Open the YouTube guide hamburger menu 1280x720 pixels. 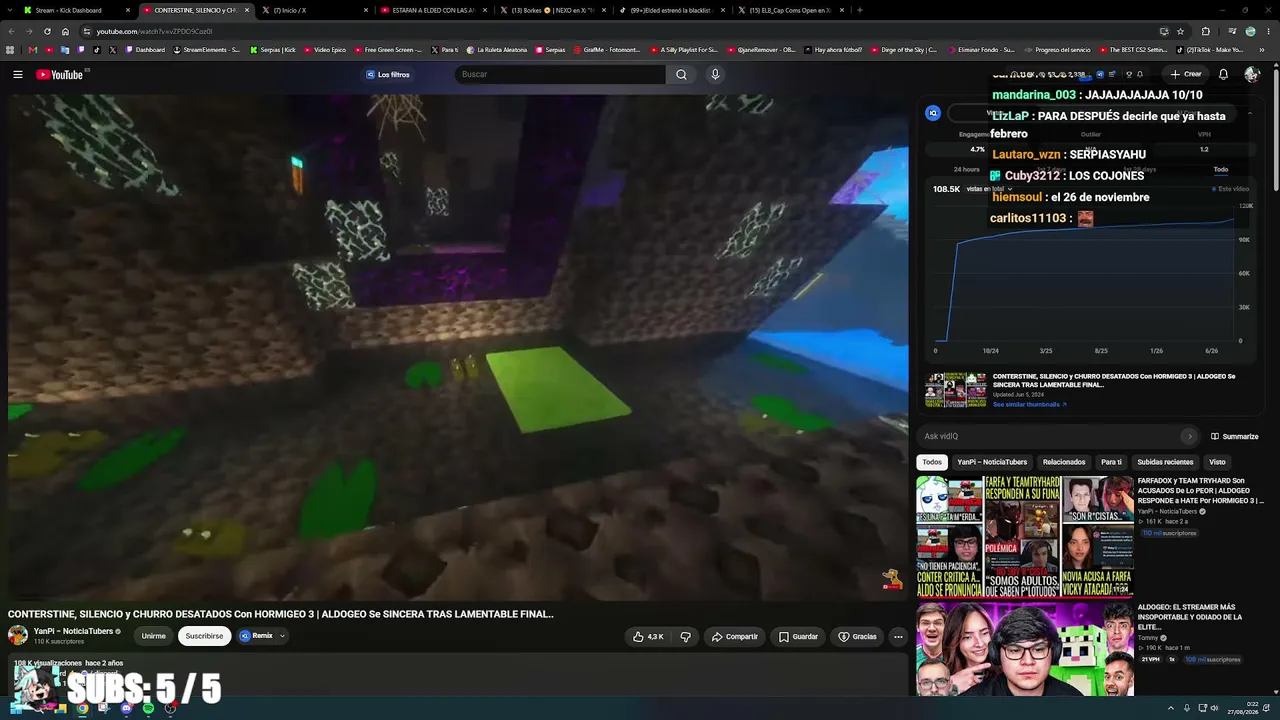click(18, 74)
